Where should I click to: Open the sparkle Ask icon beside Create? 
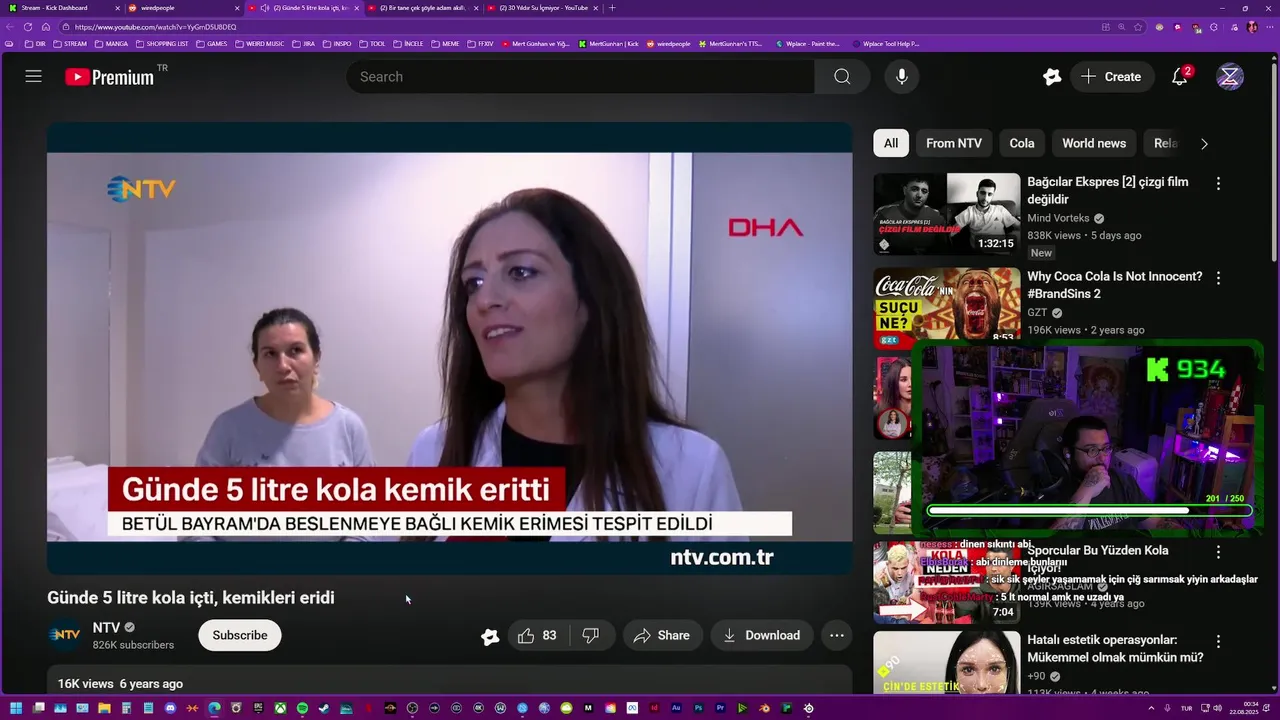[x=1051, y=77]
